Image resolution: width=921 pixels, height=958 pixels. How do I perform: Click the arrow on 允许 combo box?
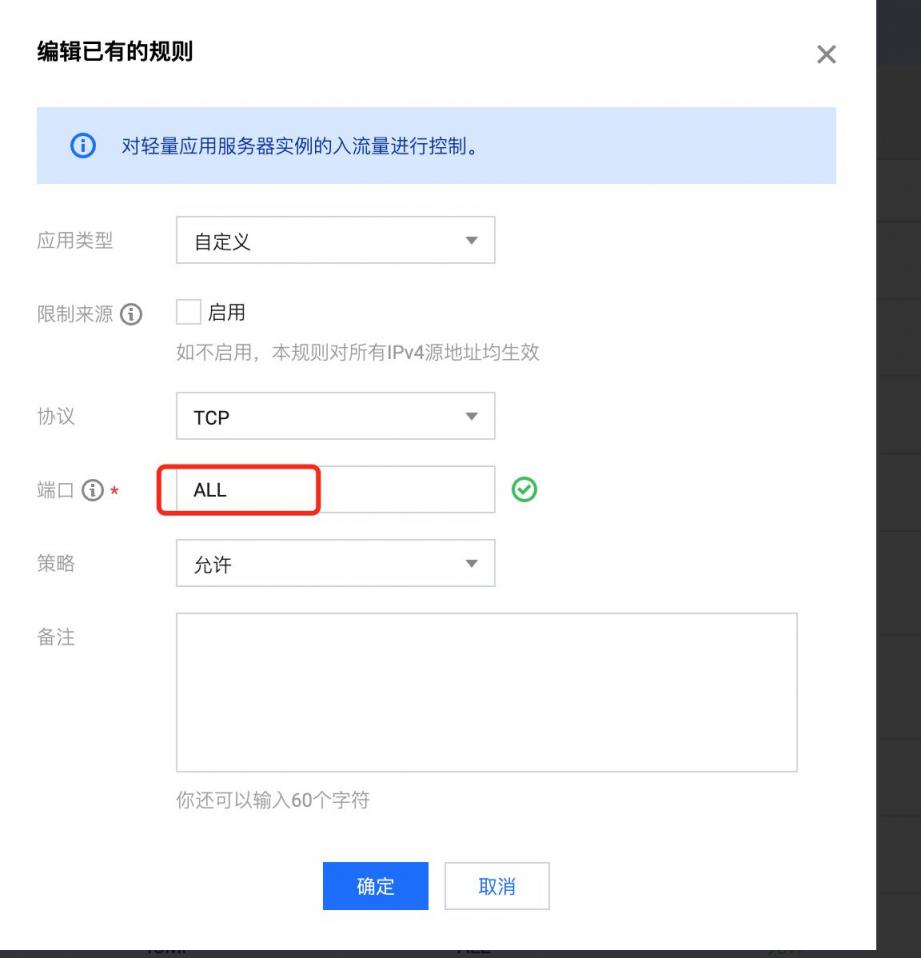(x=472, y=564)
